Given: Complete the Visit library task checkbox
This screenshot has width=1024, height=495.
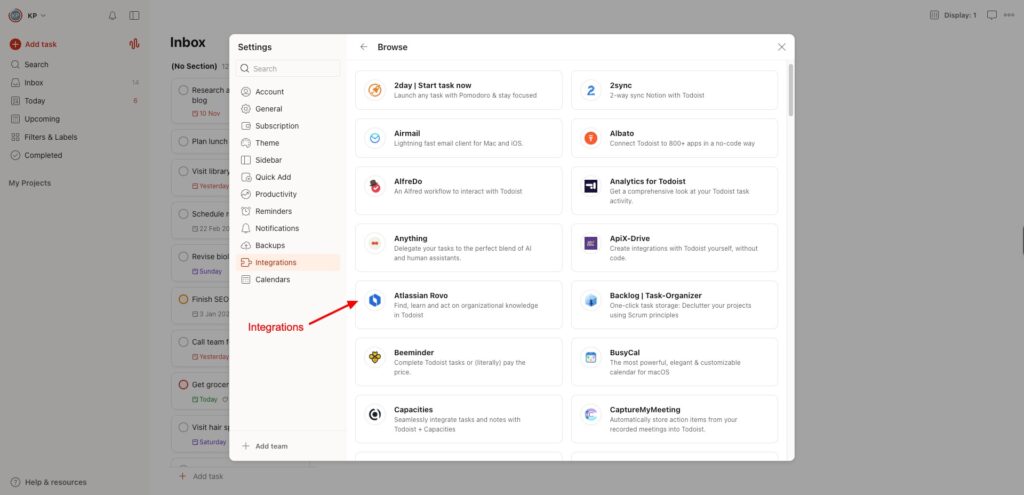Looking at the screenshot, I should [184, 171].
